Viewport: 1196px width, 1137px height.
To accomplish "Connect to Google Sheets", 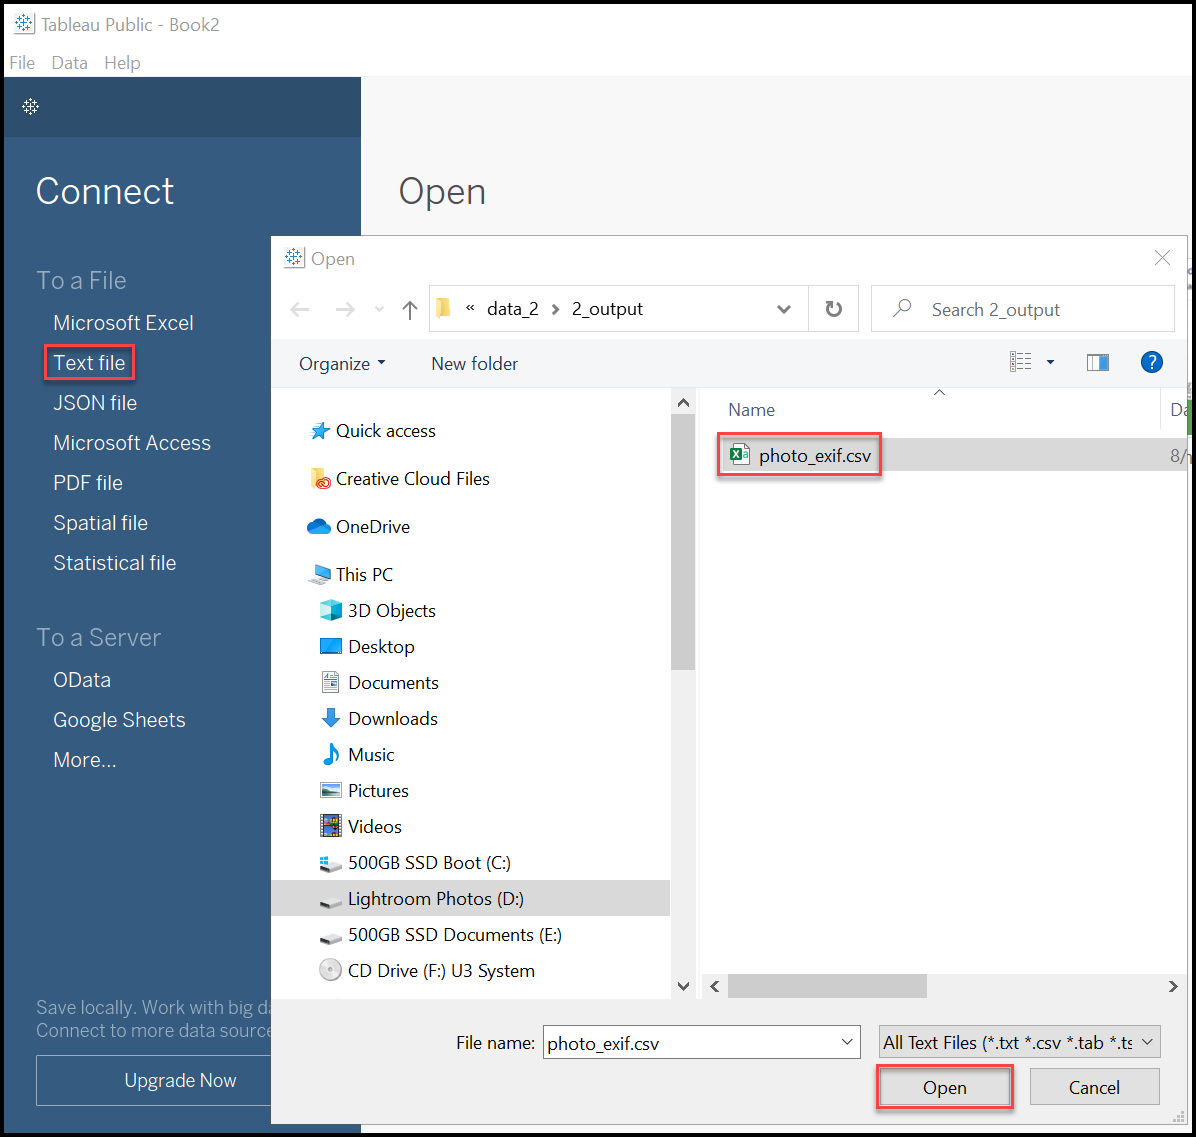I will (120, 720).
